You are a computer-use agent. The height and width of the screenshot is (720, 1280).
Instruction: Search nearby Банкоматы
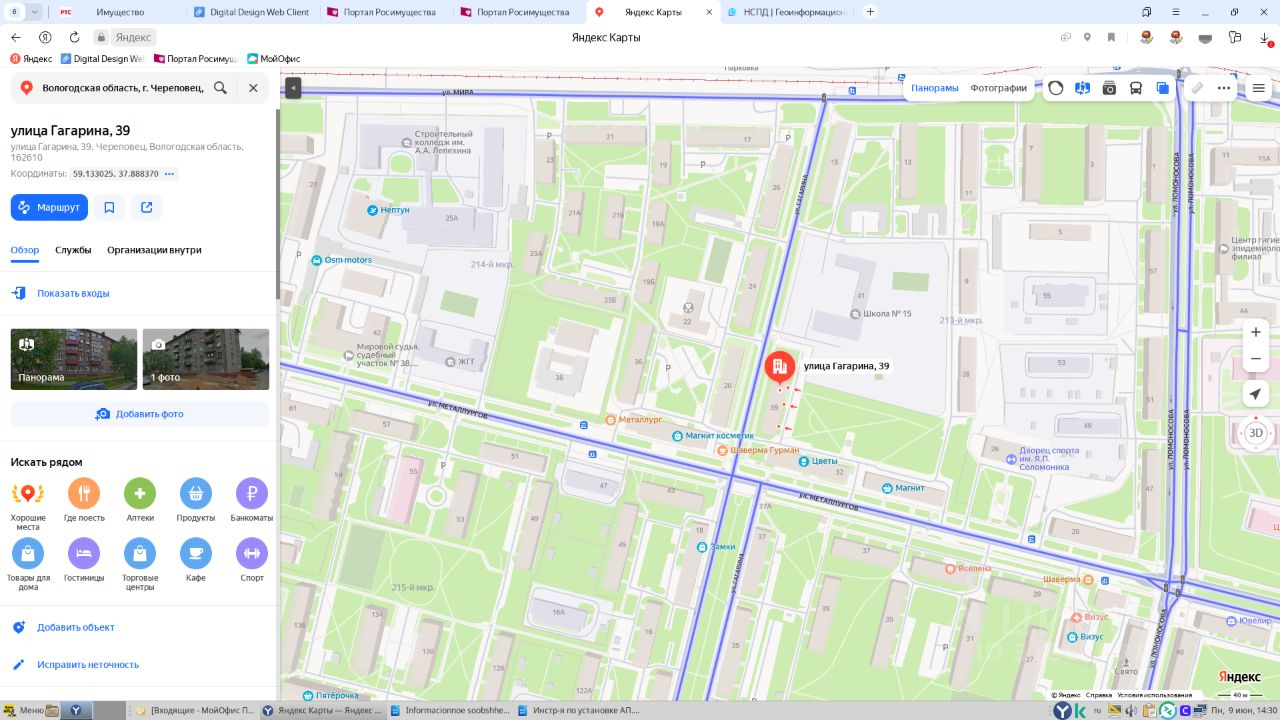[252, 500]
